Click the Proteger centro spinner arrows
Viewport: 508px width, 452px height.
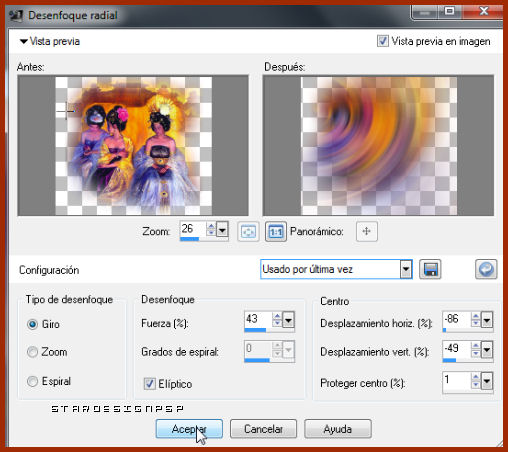click(476, 380)
